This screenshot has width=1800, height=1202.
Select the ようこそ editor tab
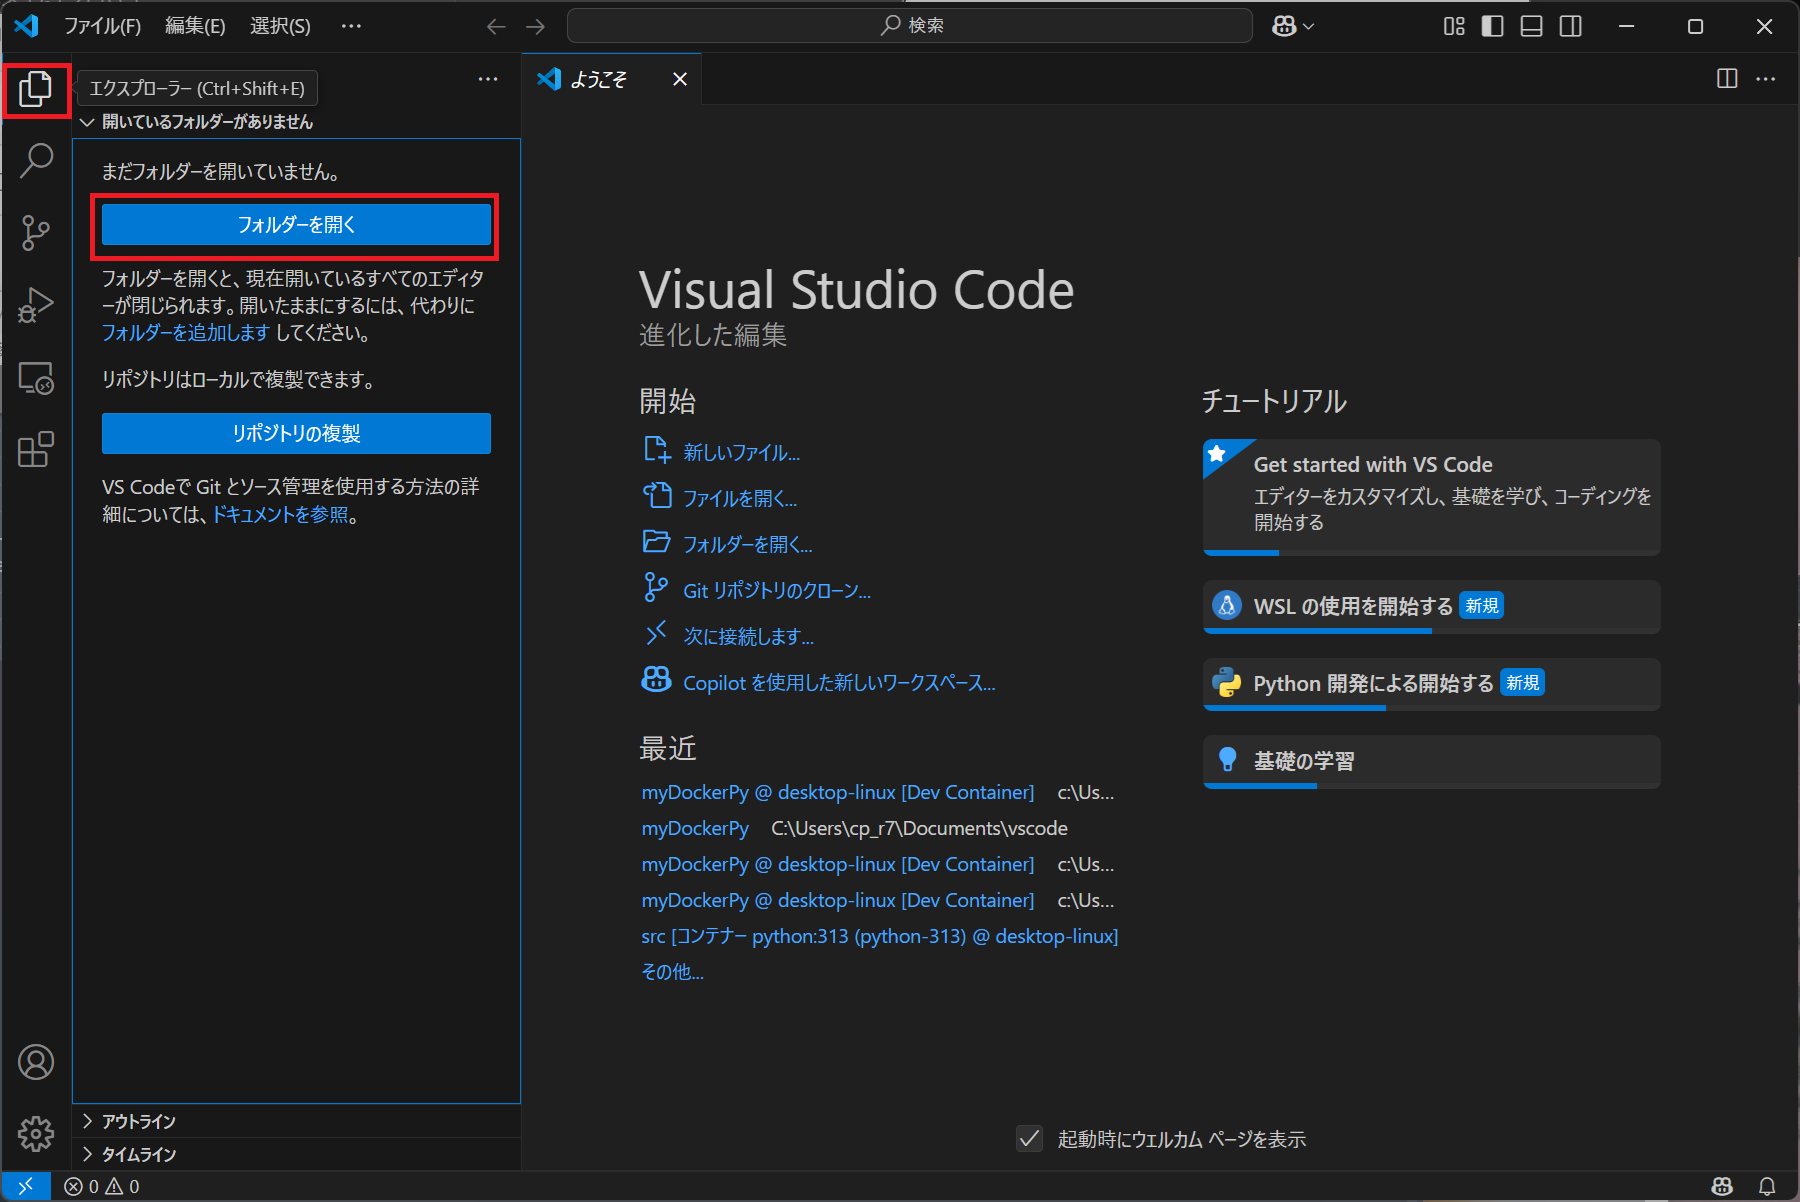(x=612, y=79)
